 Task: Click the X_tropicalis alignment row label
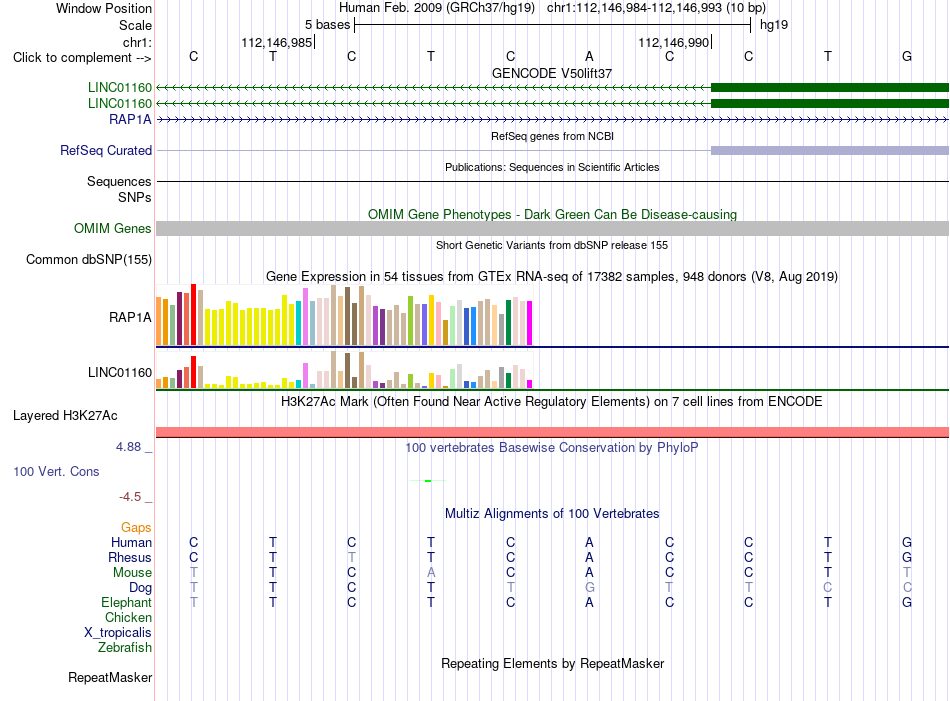118,633
